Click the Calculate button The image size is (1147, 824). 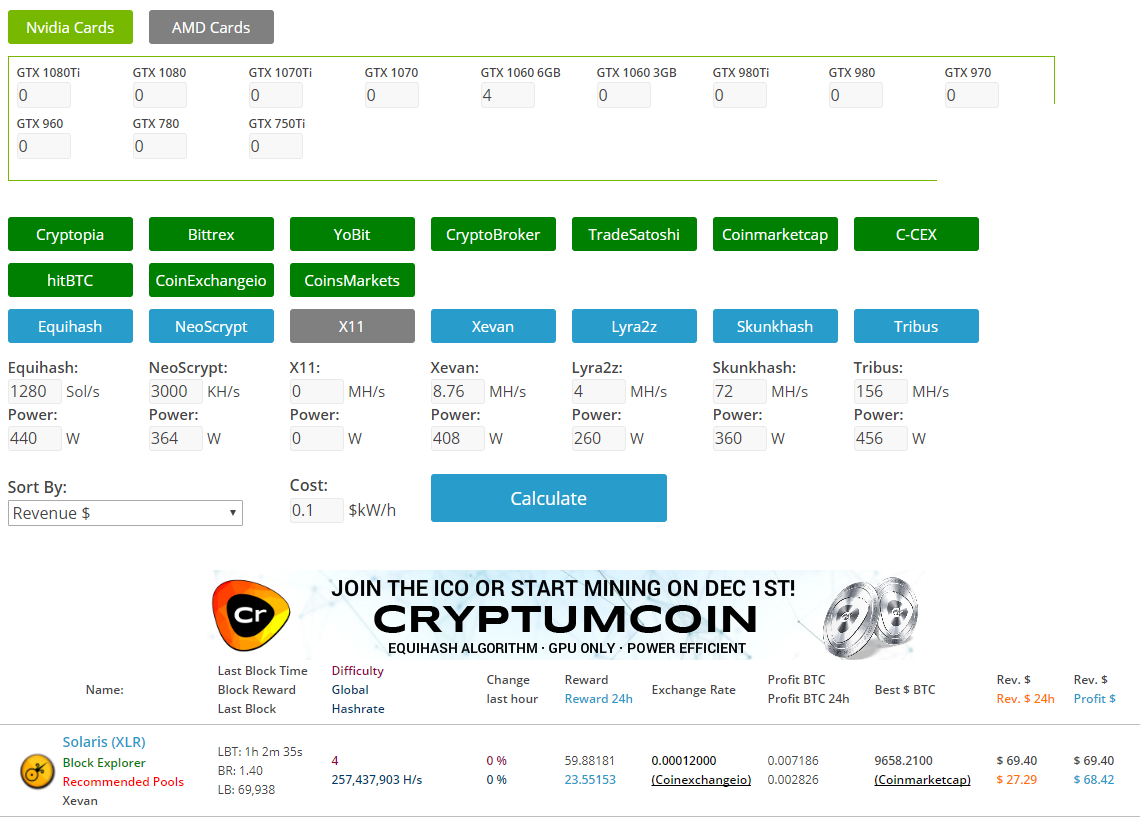(x=549, y=498)
